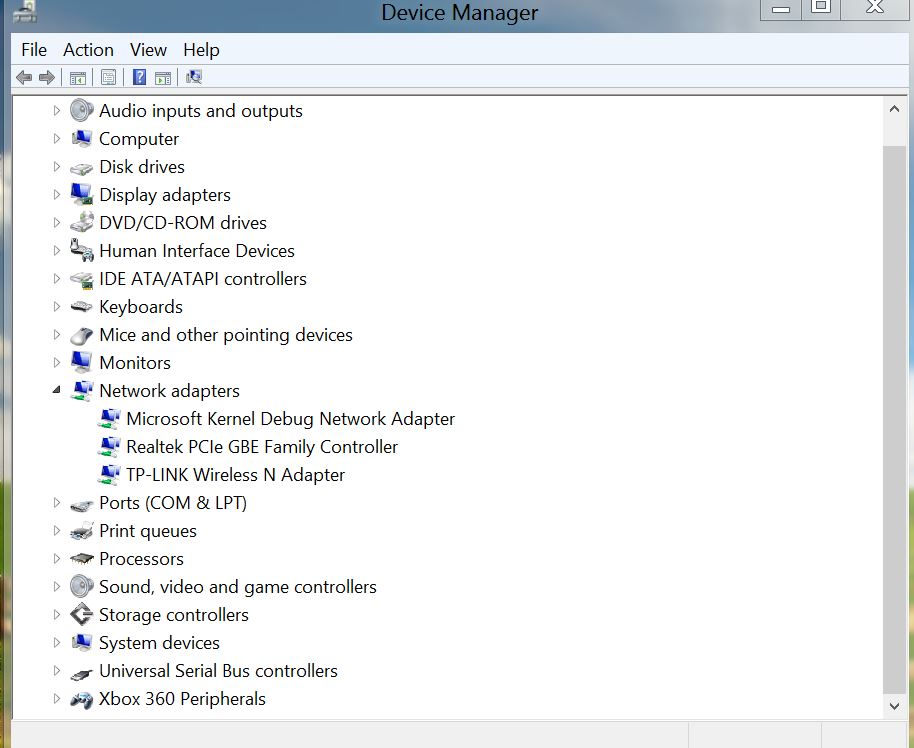Click the Device Manager title bar icon
Image resolution: width=914 pixels, height=748 pixels.
point(26,11)
